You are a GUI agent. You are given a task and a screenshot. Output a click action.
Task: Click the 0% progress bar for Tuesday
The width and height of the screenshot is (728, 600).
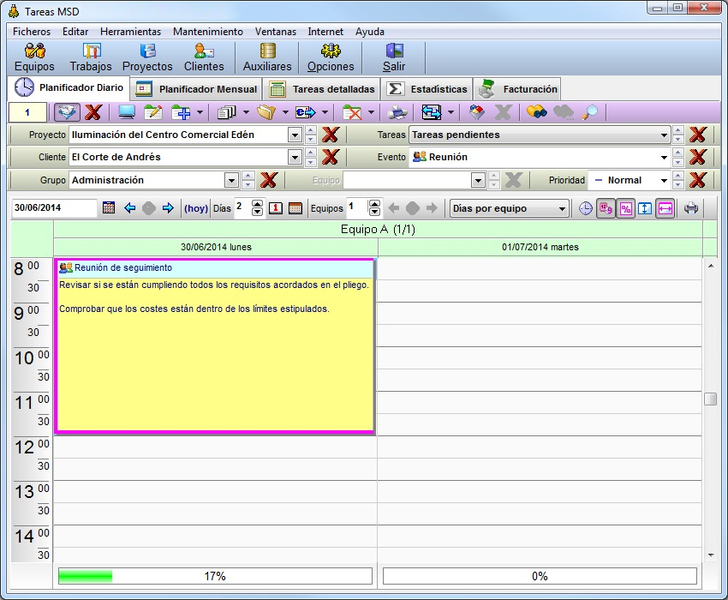[540, 576]
